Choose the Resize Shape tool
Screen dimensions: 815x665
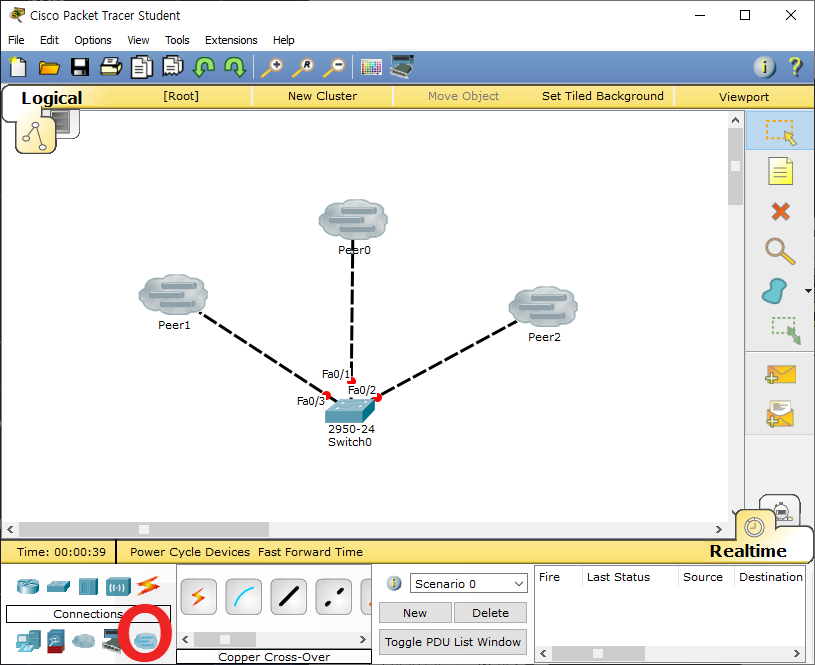786,331
